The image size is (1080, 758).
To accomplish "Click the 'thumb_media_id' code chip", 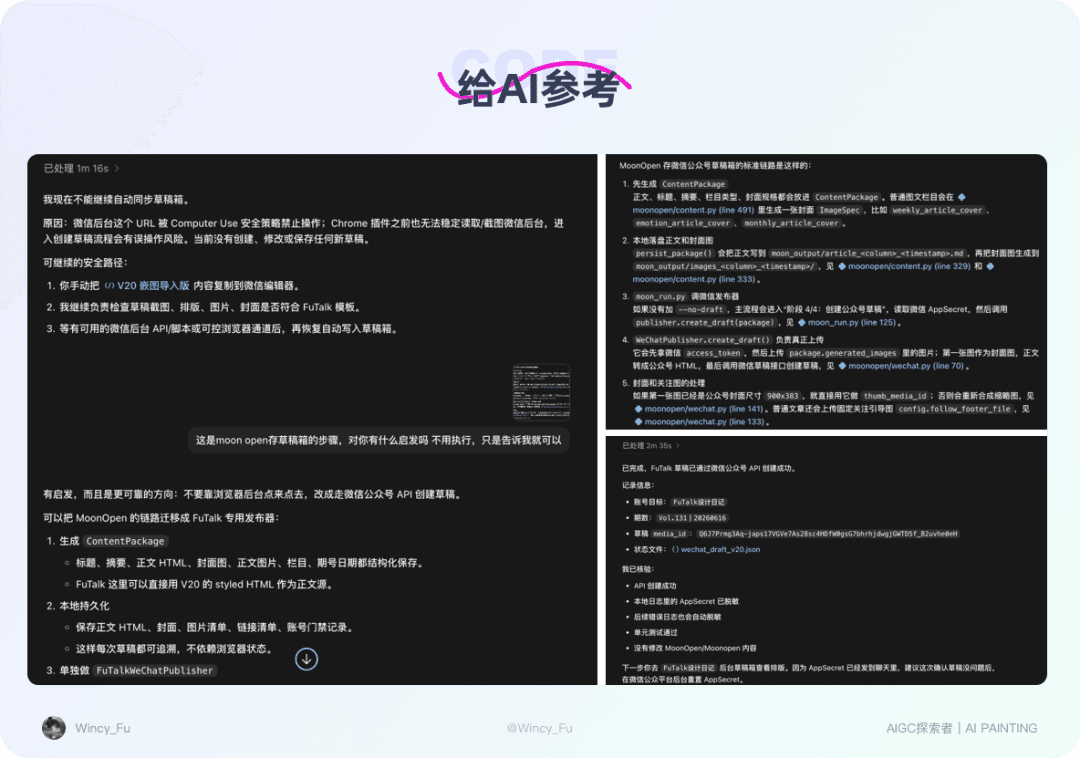I will point(895,396).
